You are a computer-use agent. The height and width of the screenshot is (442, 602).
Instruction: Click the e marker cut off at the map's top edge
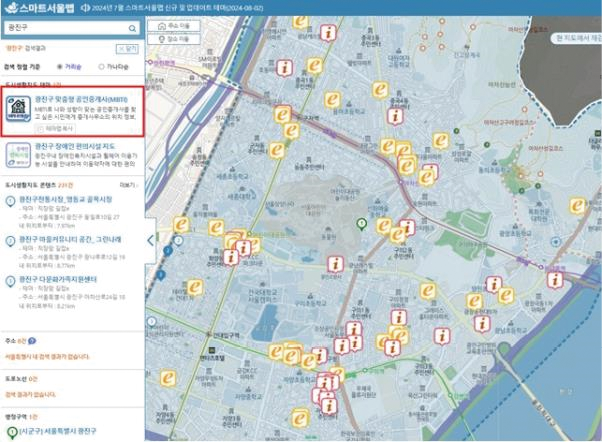(300, 21)
